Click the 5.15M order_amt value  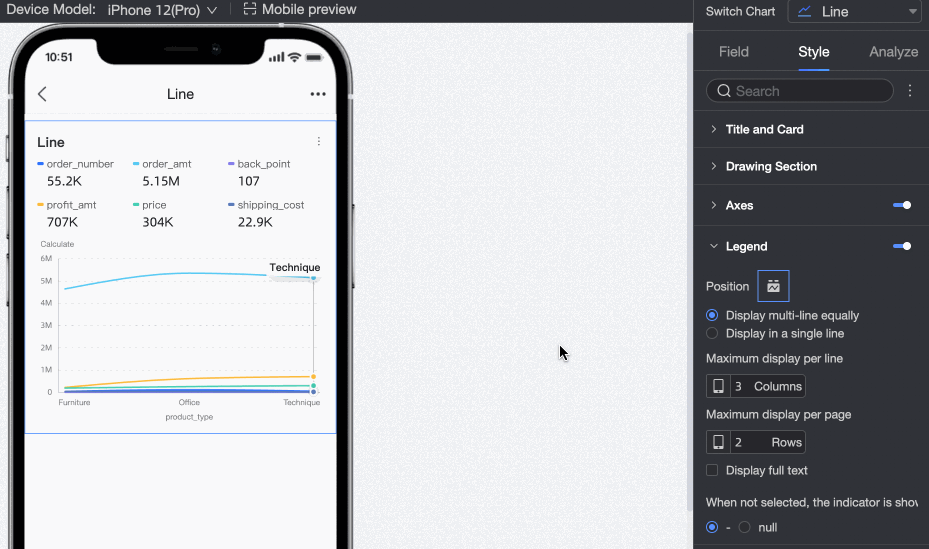pyautogui.click(x=161, y=181)
